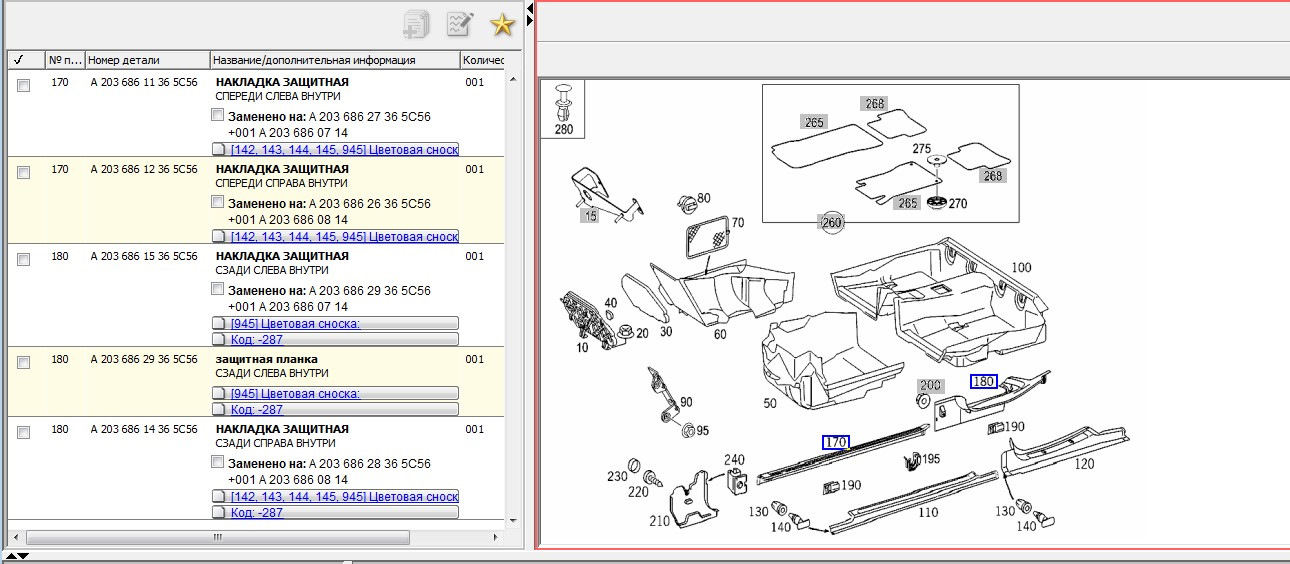Click callout number 40 in the diagram

coord(611,302)
